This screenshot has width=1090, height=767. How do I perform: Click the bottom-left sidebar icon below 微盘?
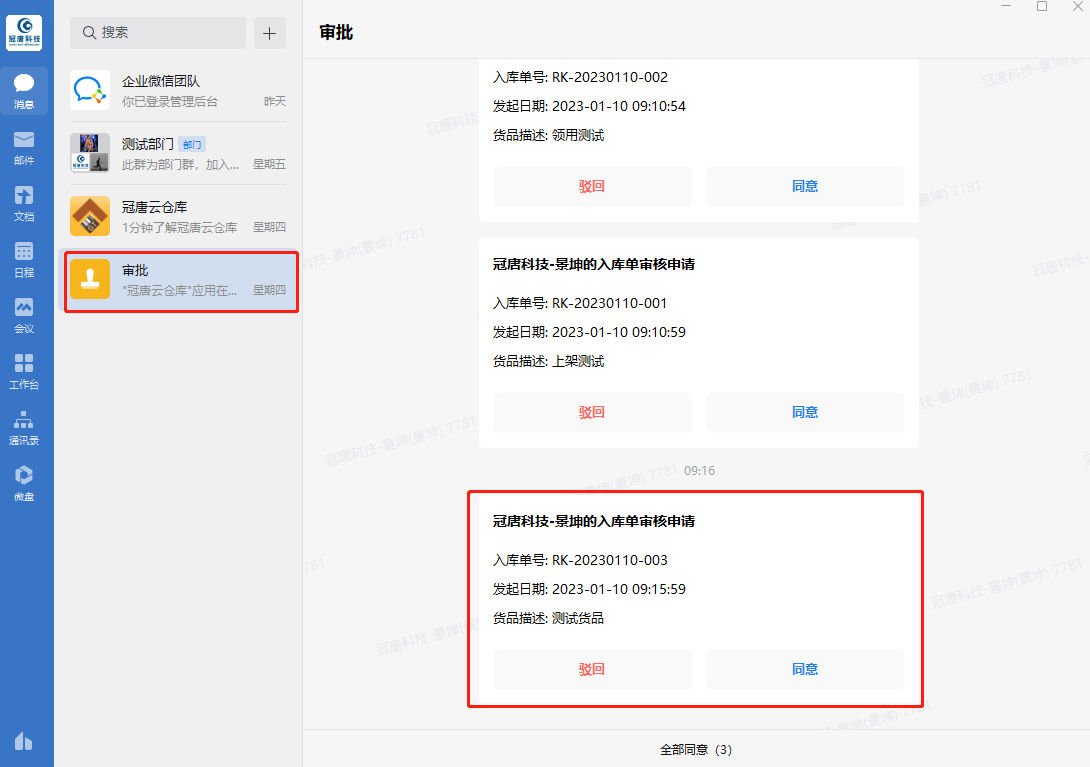pyautogui.click(x=24, y=741)
